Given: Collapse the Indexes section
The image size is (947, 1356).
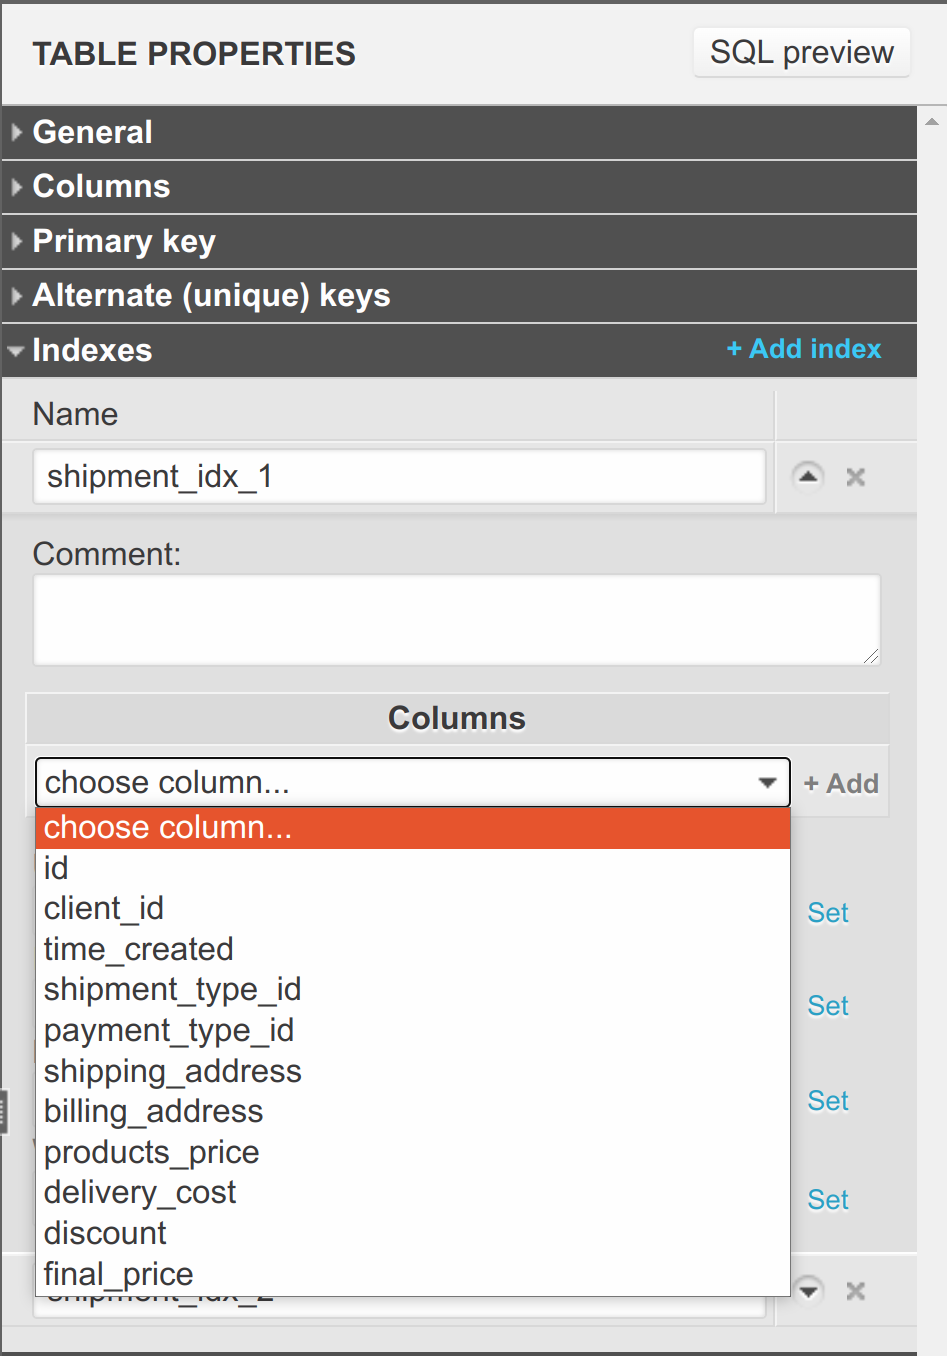Looking at the screenshot, I should 92,350.
